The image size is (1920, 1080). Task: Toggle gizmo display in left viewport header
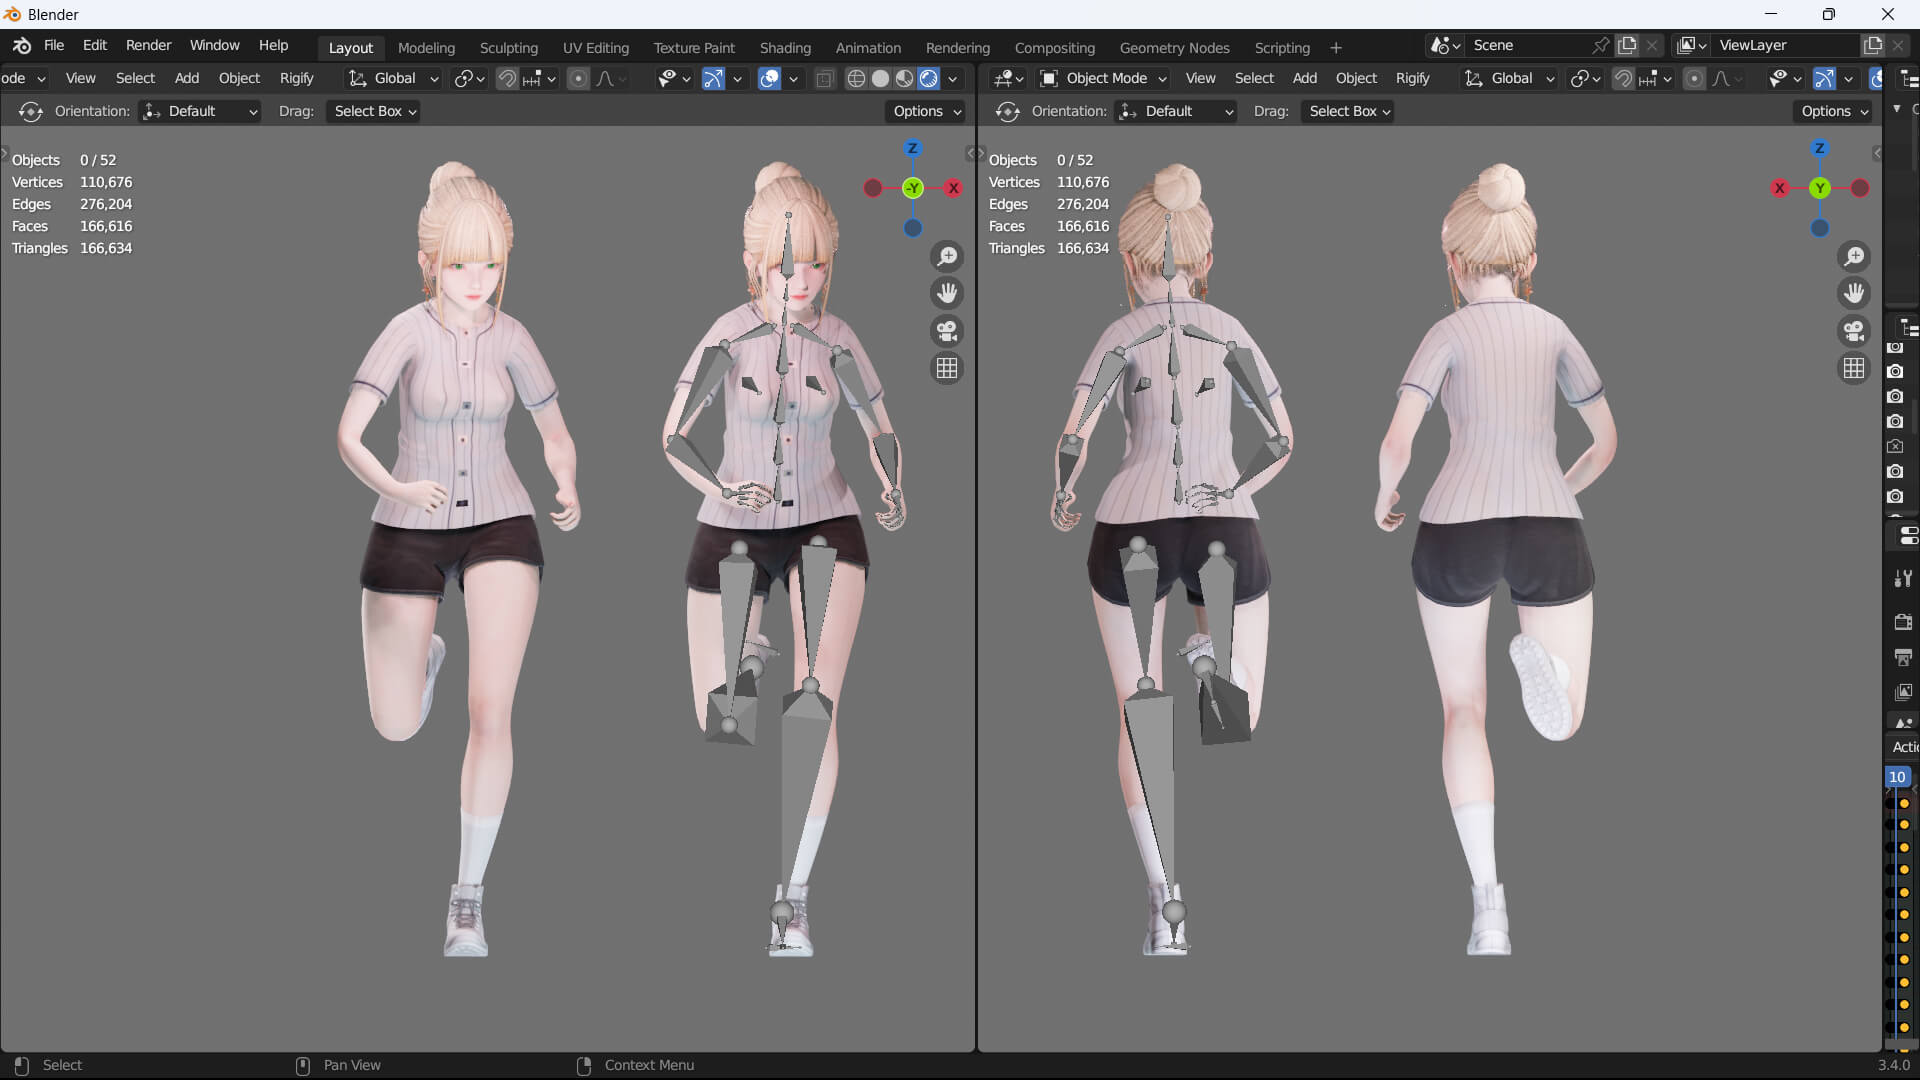[x=713, y=78]
